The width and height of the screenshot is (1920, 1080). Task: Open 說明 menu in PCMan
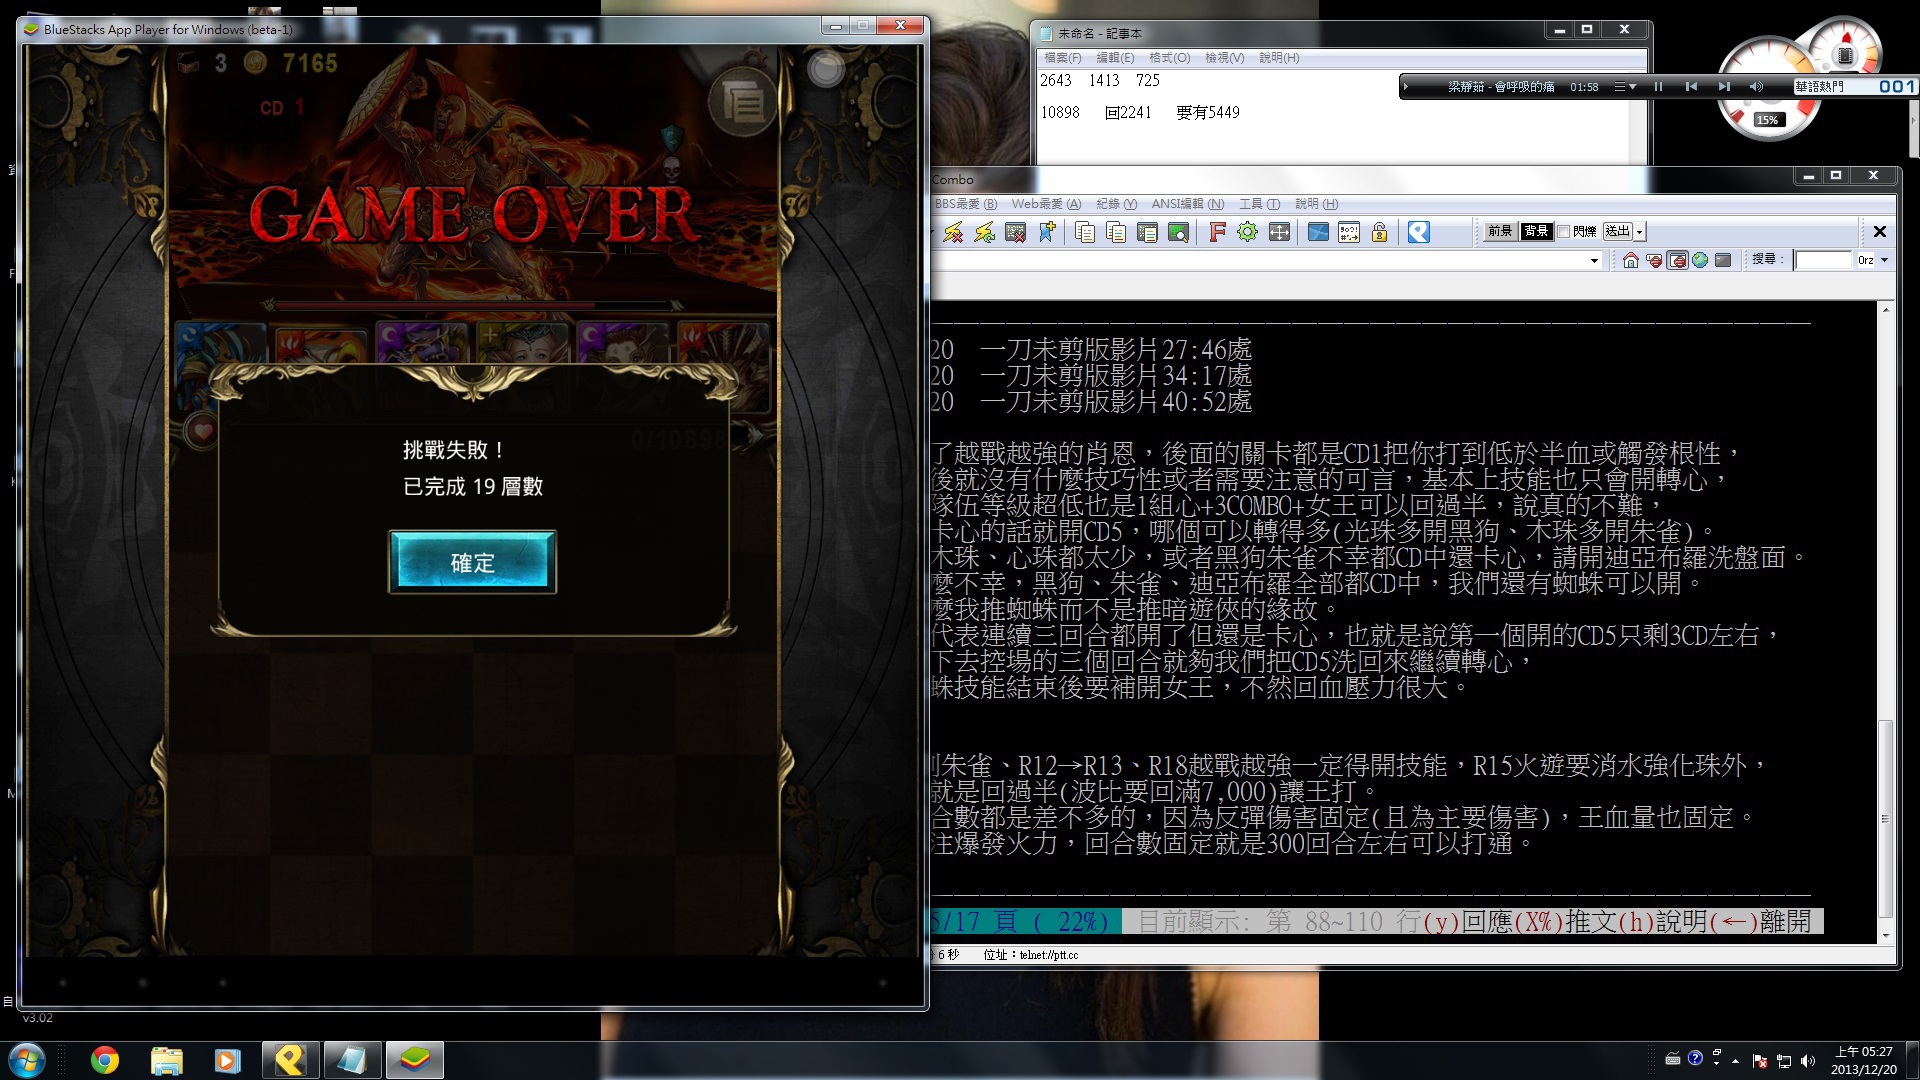(1316, 204)
